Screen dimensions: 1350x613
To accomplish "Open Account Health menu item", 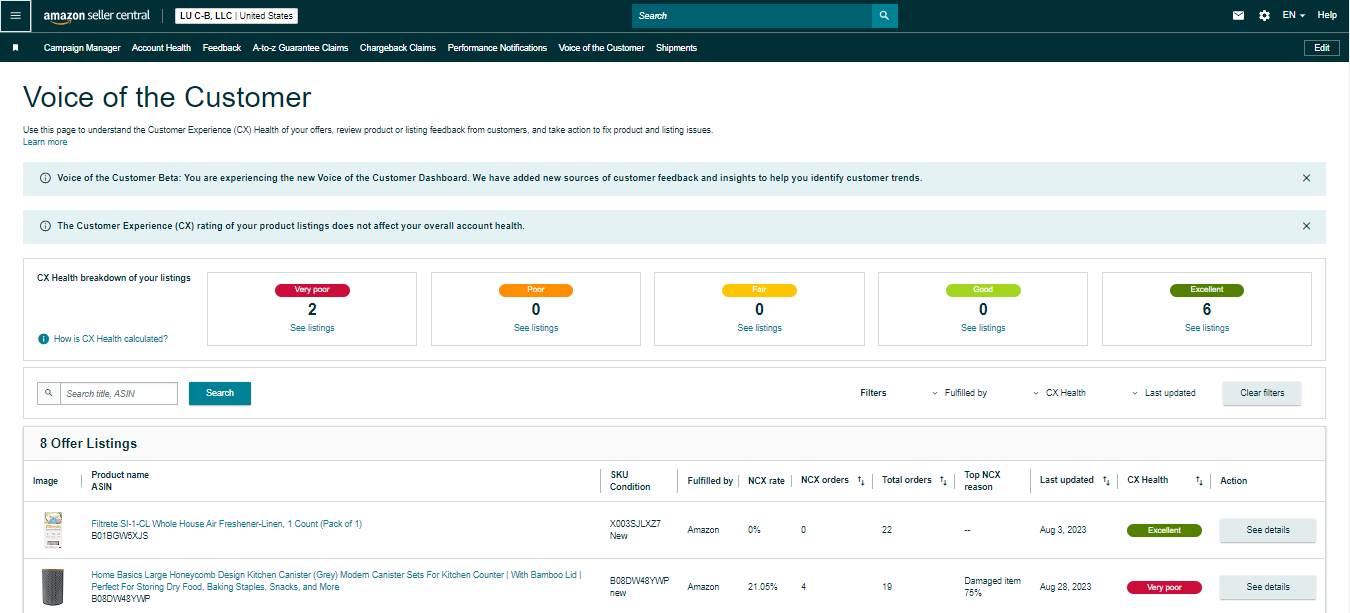I will point(161,48).
